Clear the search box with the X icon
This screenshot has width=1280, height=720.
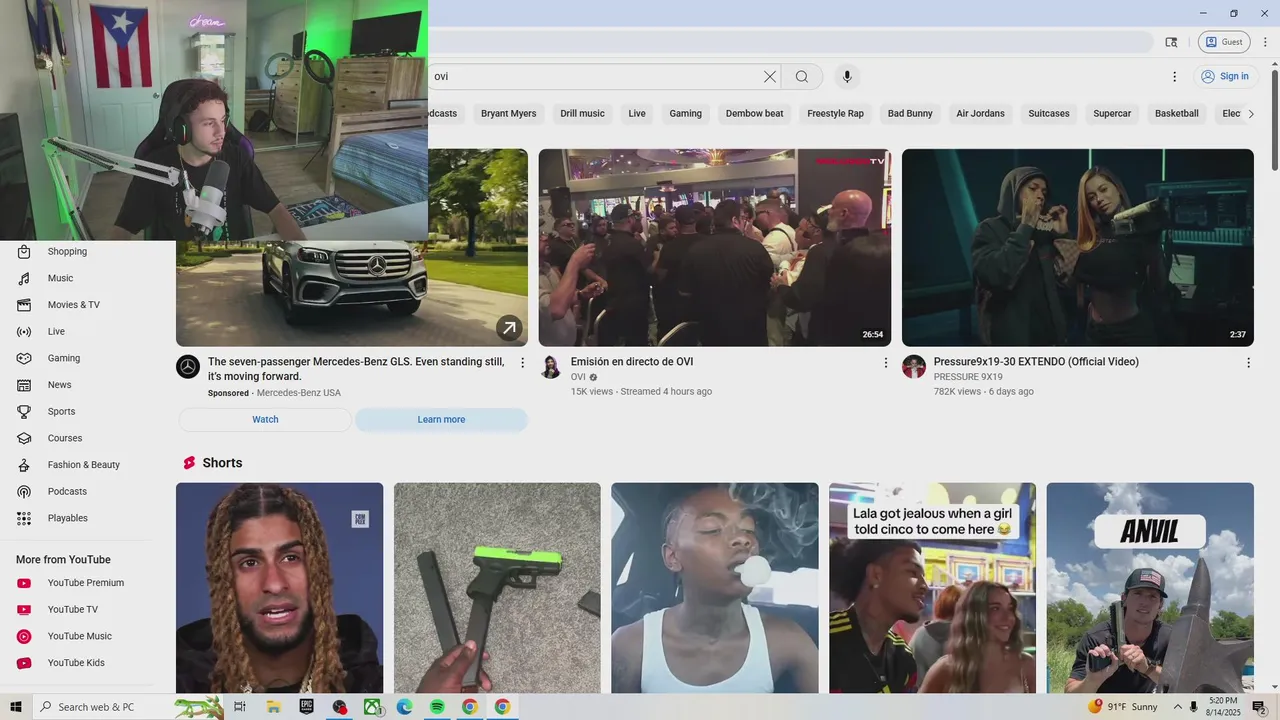pos(770,77)
